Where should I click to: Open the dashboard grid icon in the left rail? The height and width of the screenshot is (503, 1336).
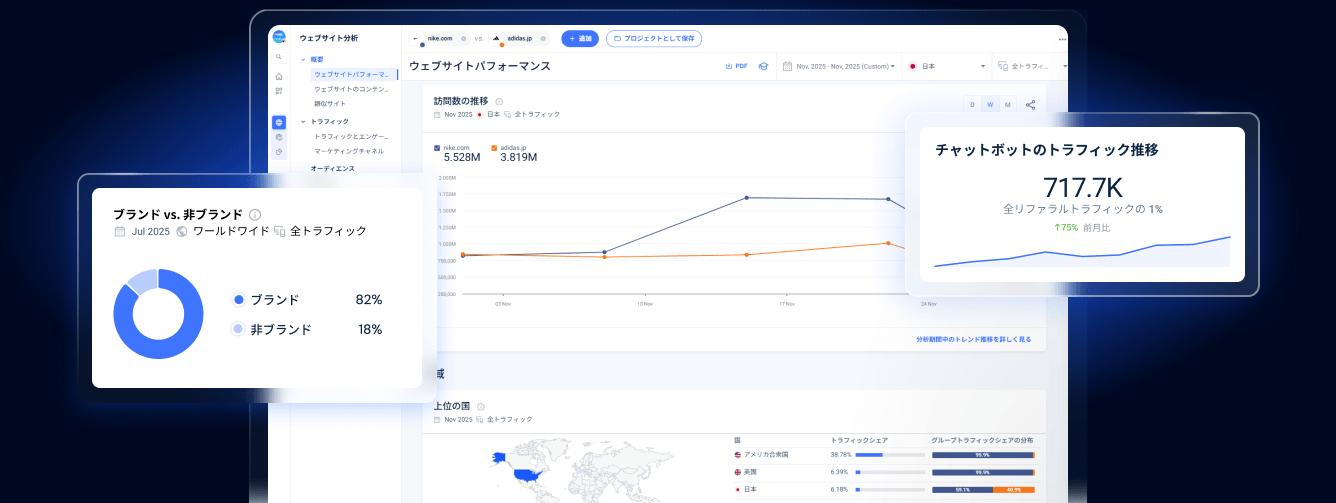[279, 90]
